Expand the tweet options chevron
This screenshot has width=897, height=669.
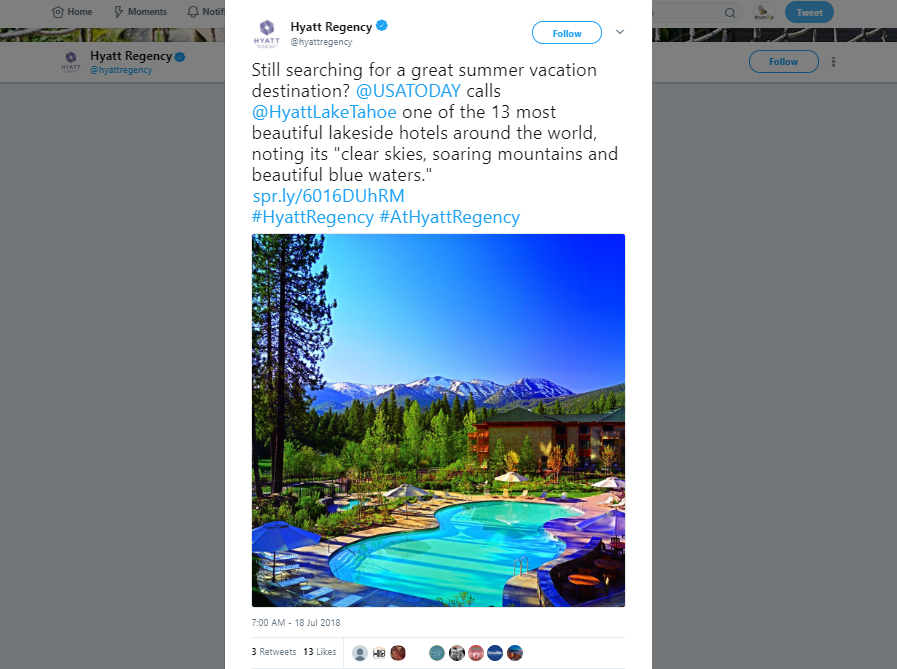point(620,32)
